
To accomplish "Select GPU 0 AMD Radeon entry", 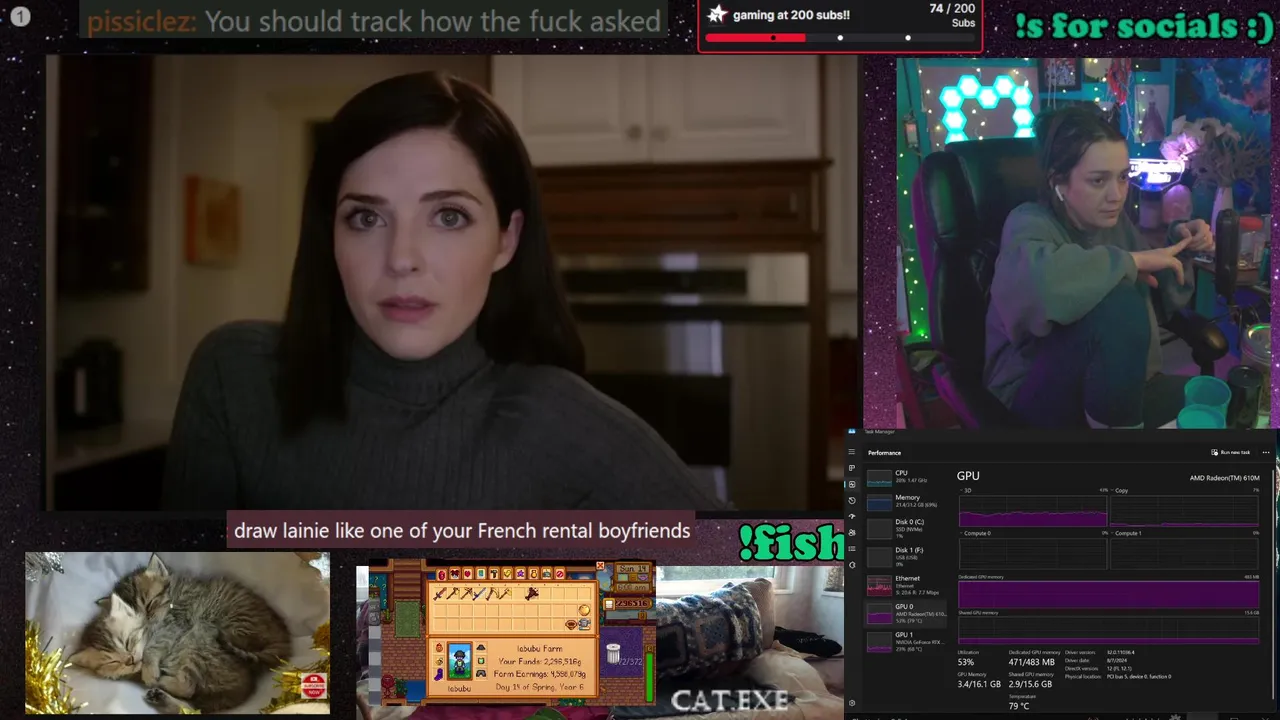I will pyautogui.click(x=907, y=613).
